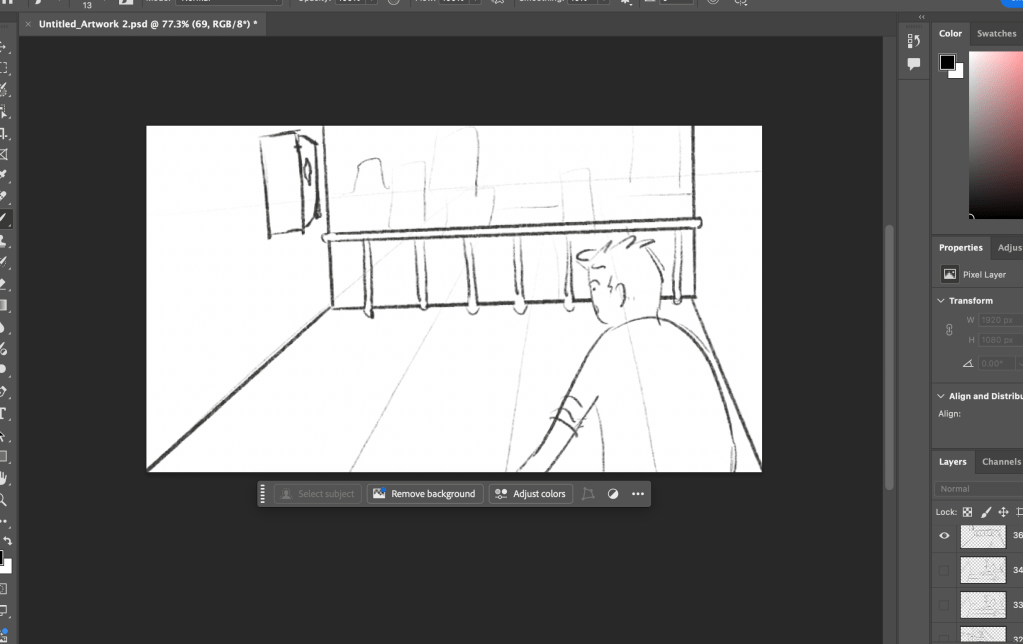This screenshot has height=644, width=1023.
Task: Open the History panel icon
Action: 913,41
